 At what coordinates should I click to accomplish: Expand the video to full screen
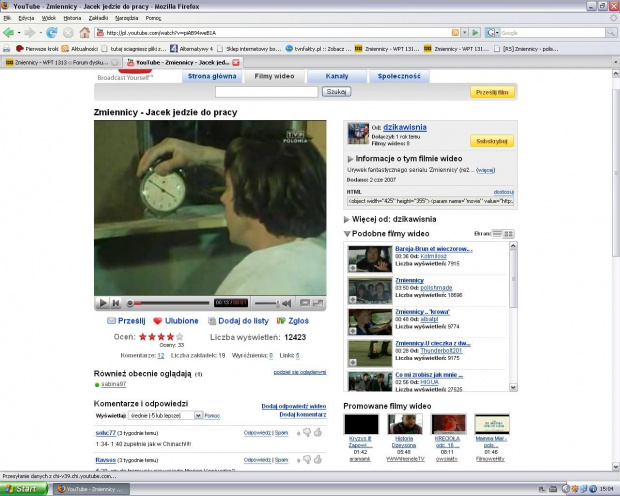pyautogui.click(x=318, y=303)
